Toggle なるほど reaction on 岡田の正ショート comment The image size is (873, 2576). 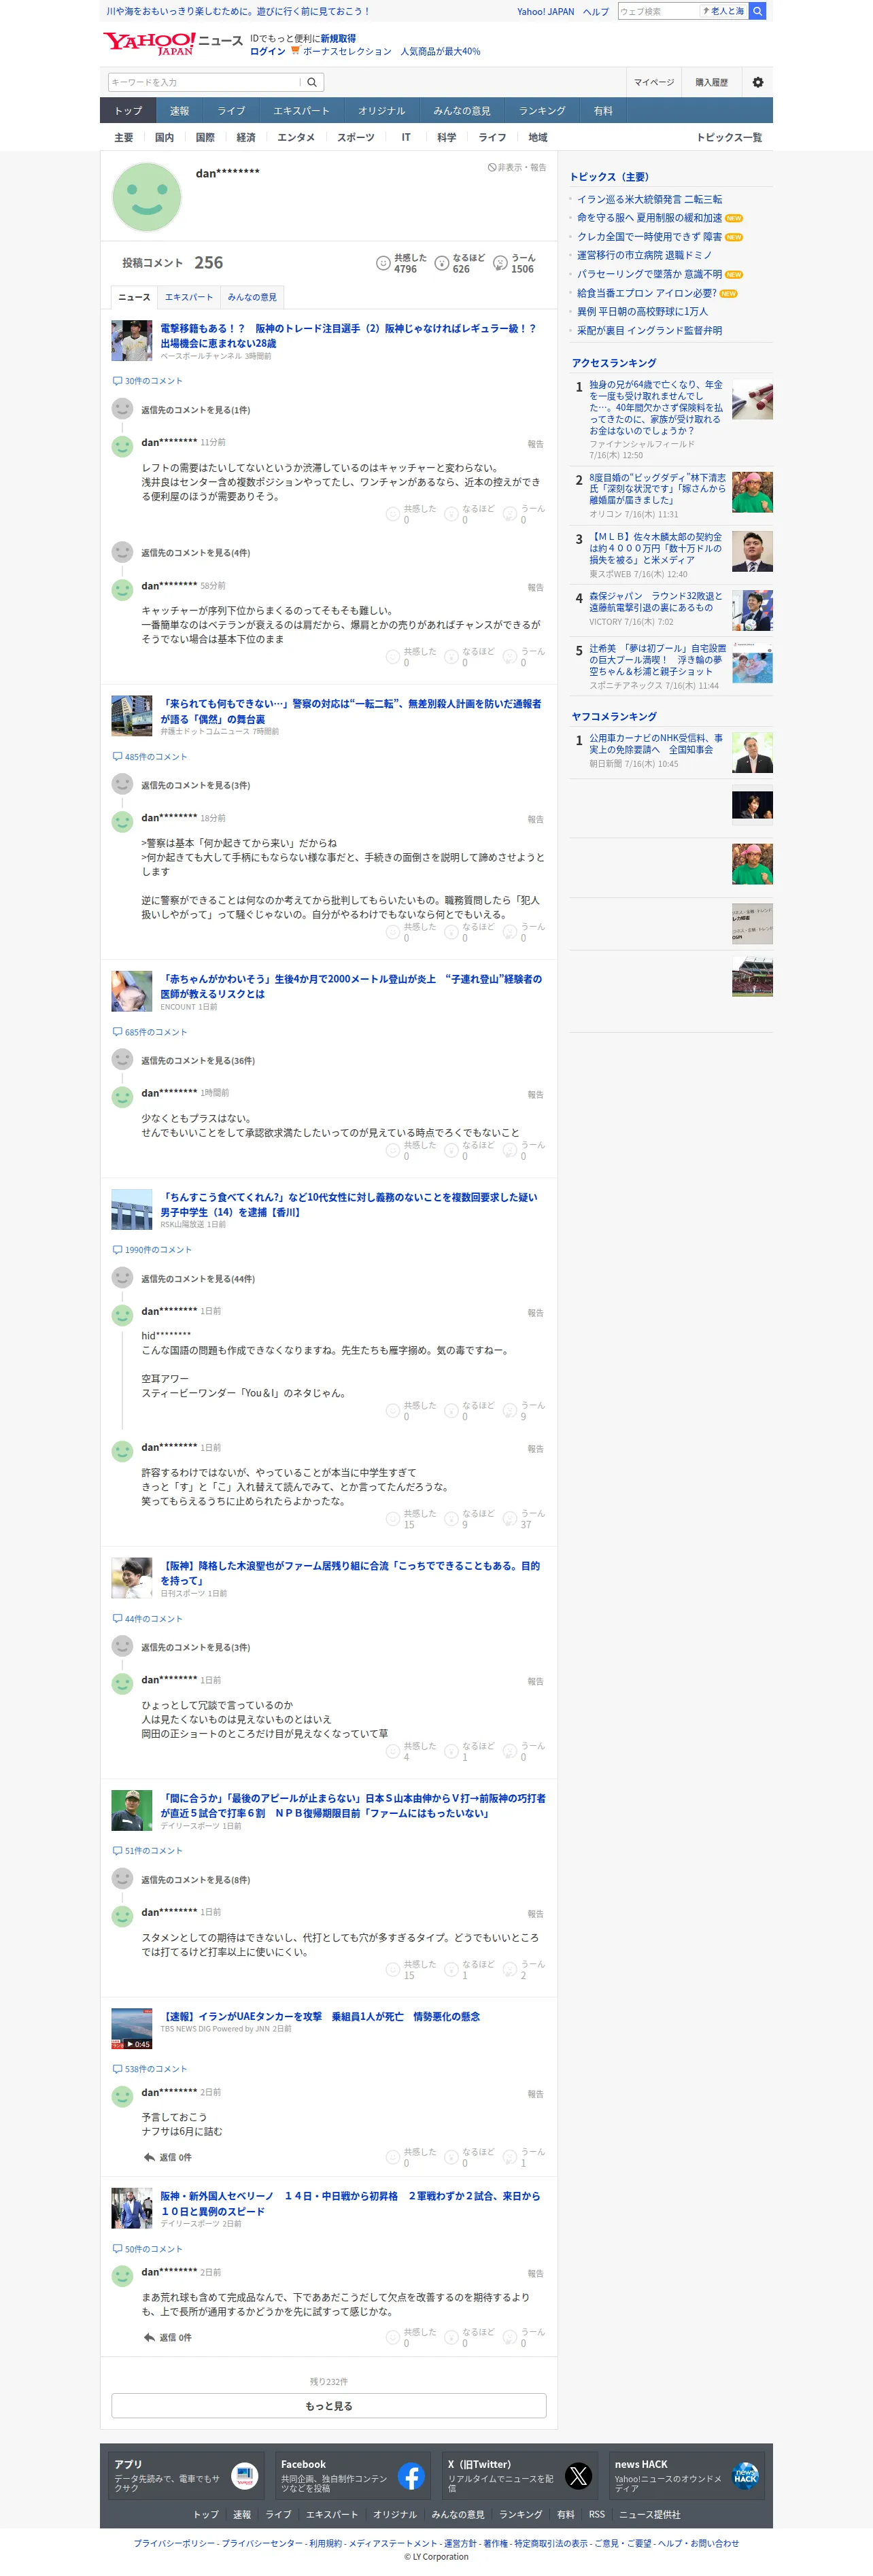click(x=468, y=1751)
